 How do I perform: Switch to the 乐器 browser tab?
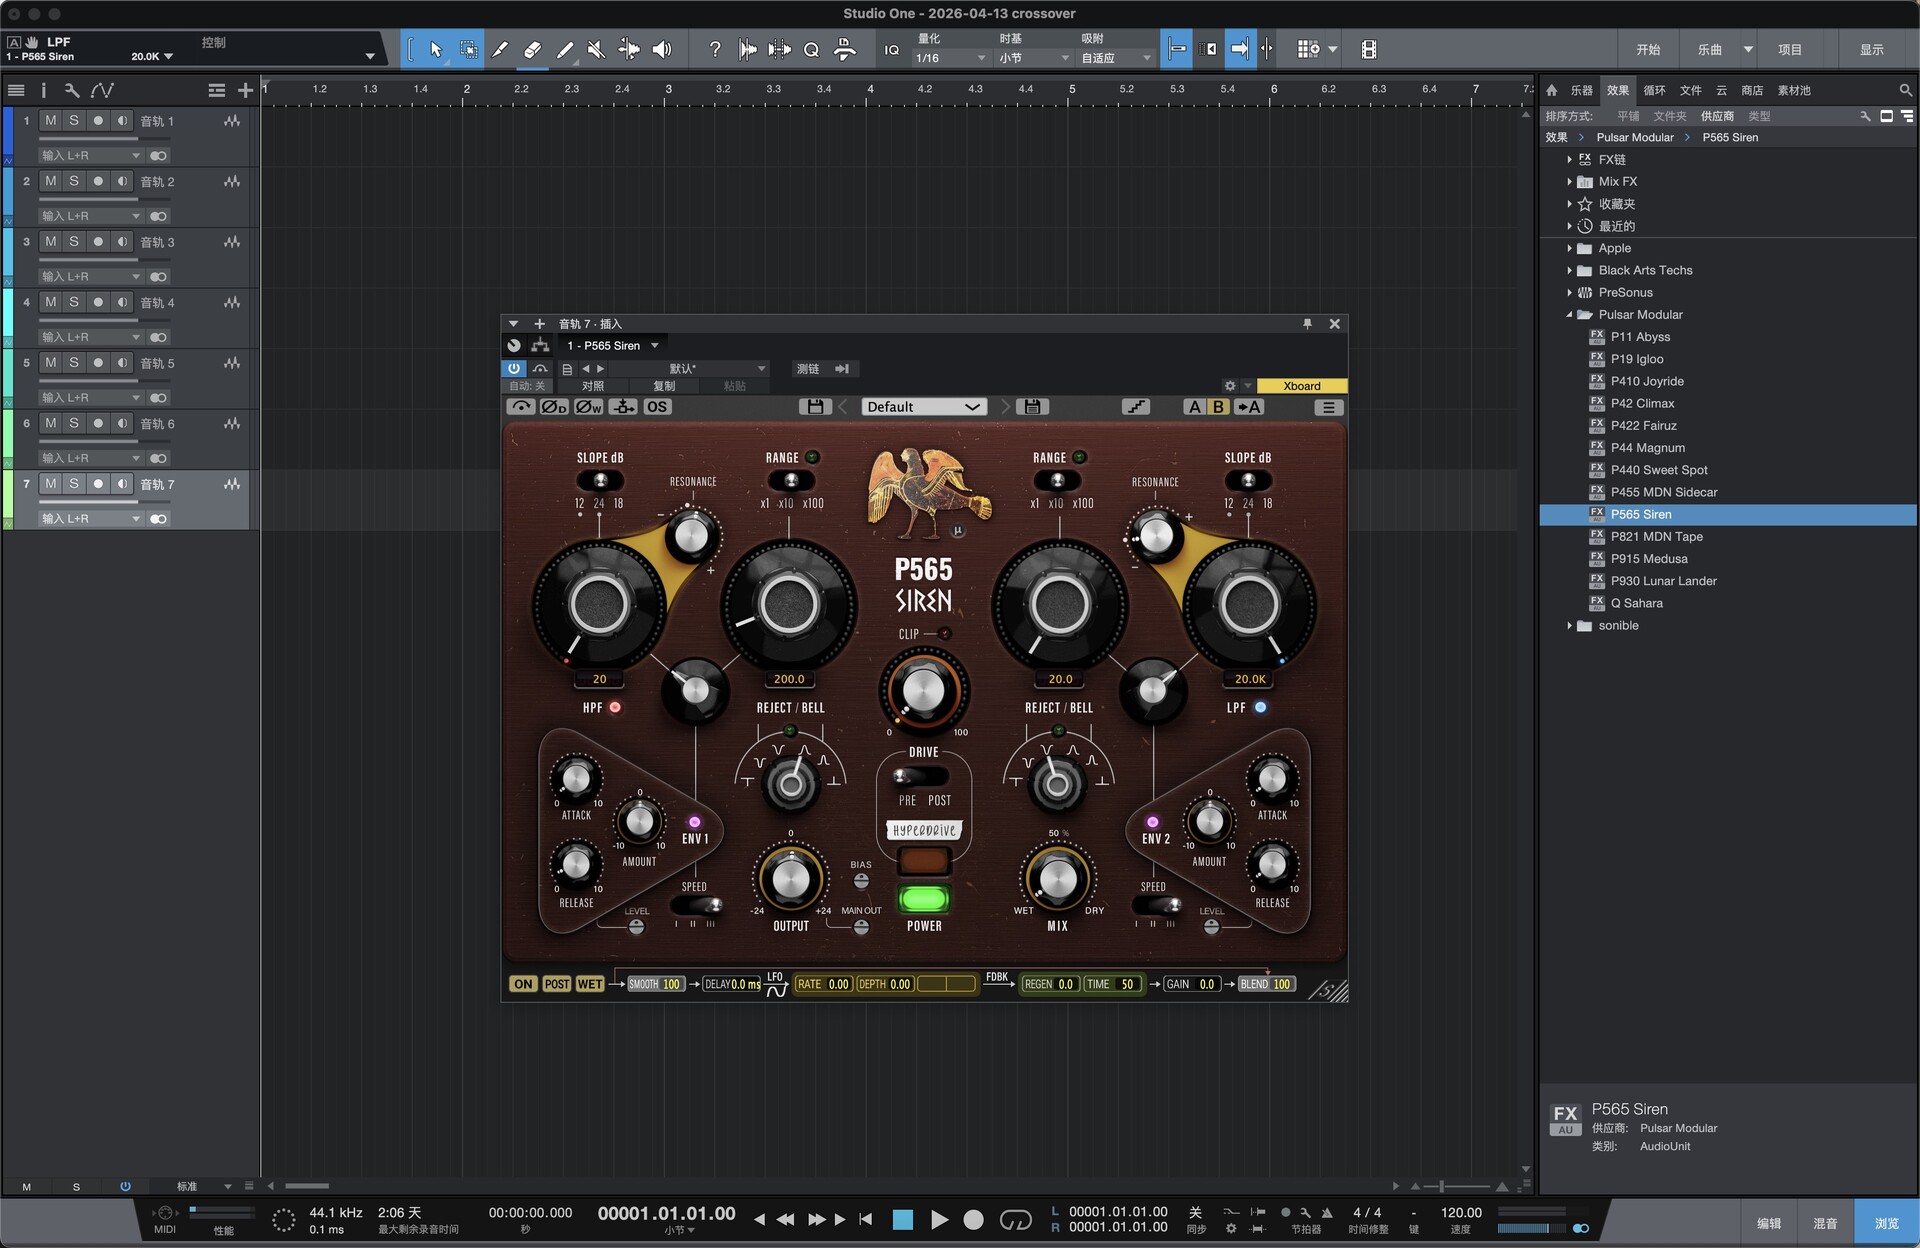pos(1581,90)
